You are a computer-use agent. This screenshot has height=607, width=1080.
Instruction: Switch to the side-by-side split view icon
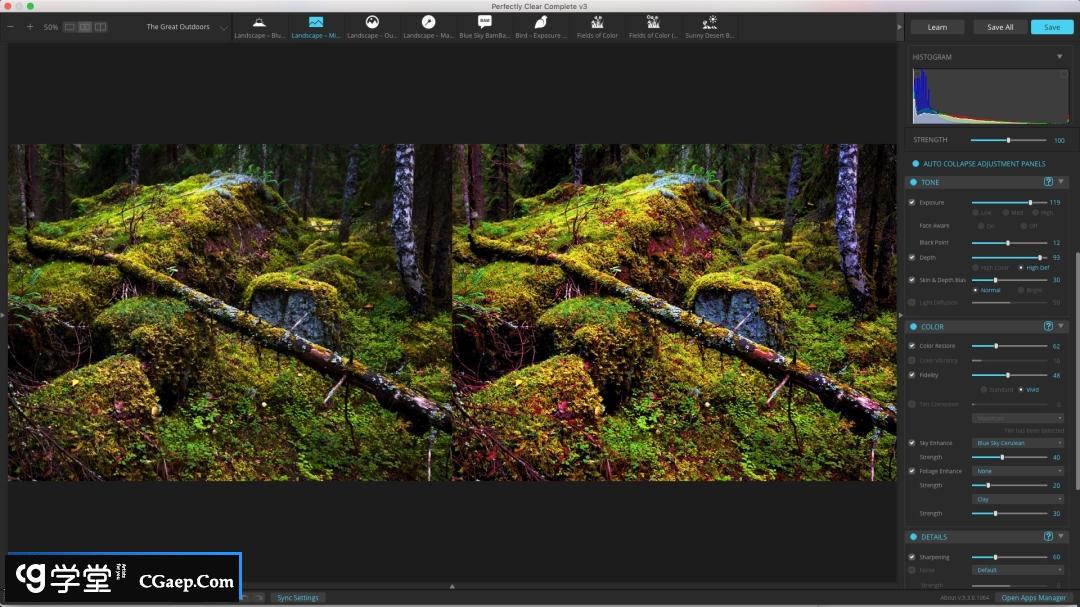coord(100,27)
